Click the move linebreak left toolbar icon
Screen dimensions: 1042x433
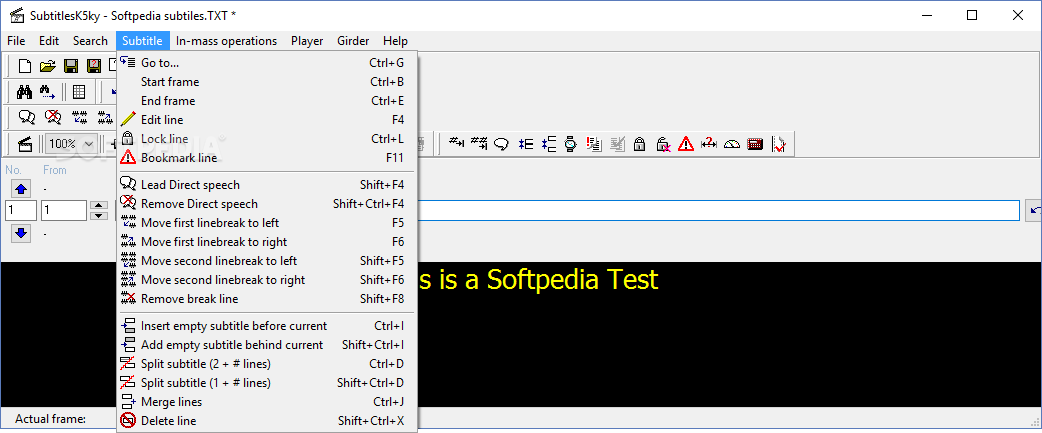point(80,117)
